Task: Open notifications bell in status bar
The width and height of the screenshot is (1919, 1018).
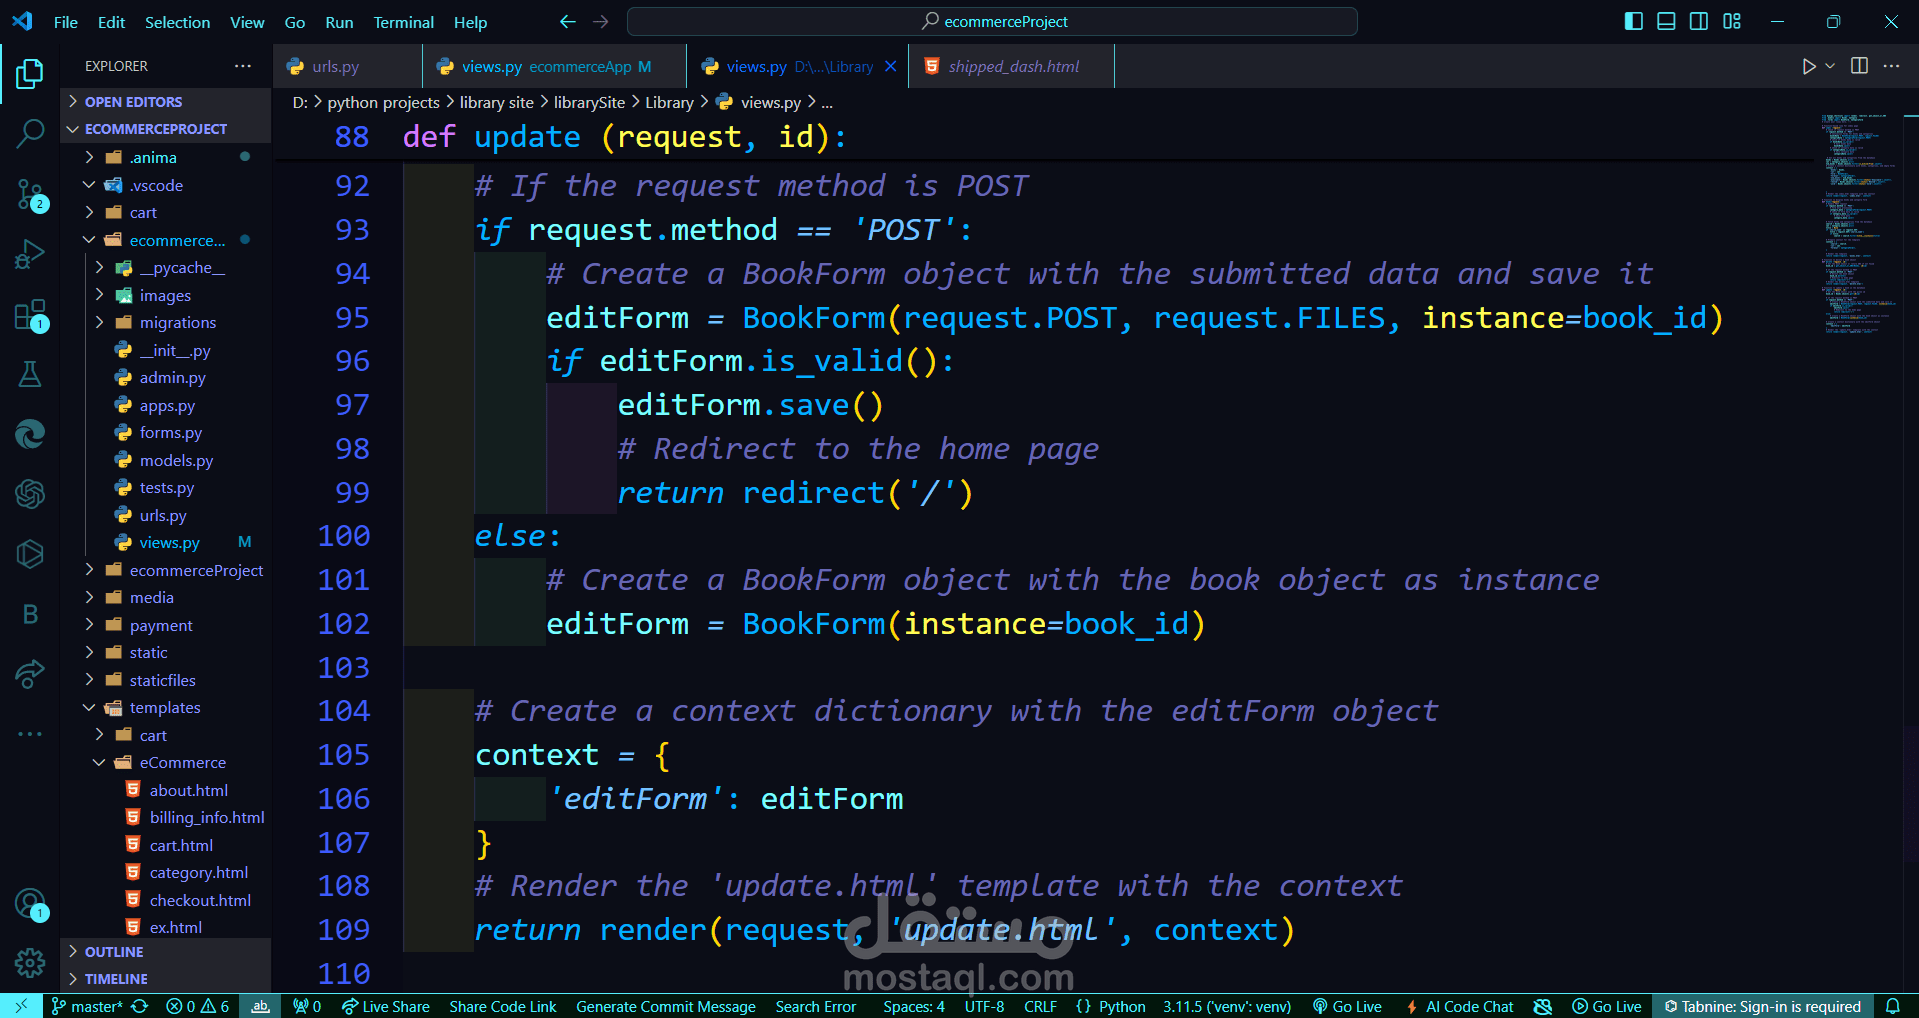Action: [x=1892, y=1006]
